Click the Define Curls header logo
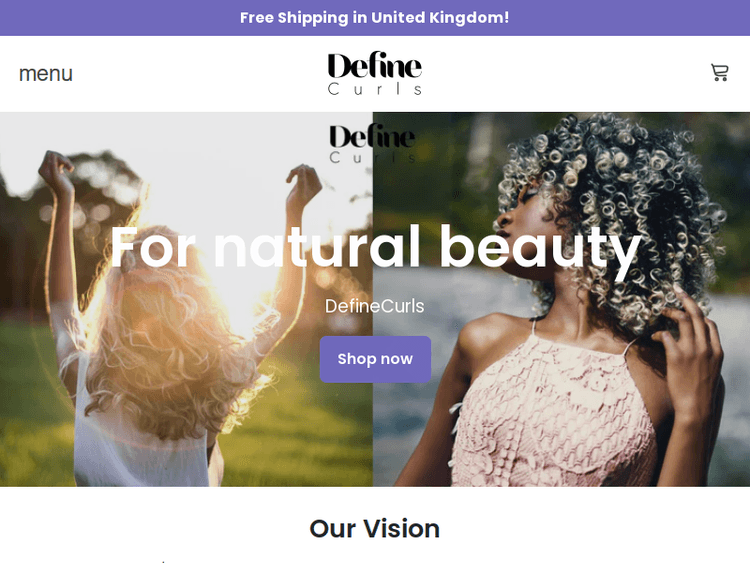750x563 pixels. point(375,74)
